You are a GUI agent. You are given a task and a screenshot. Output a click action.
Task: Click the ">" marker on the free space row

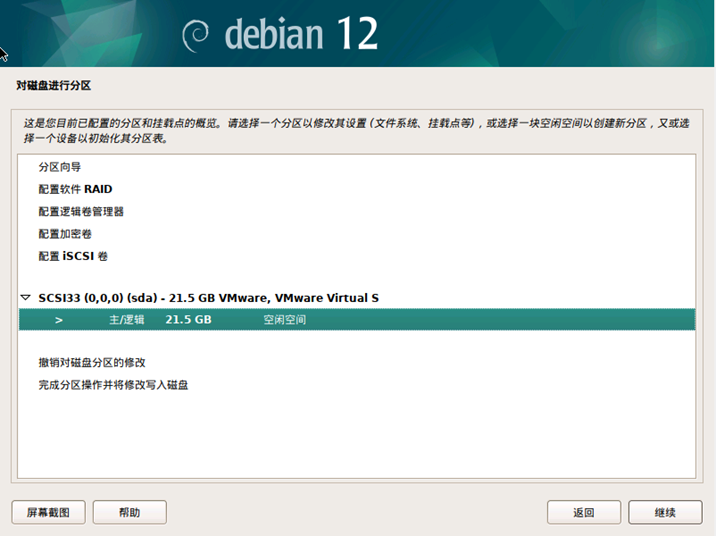[59, 320]
